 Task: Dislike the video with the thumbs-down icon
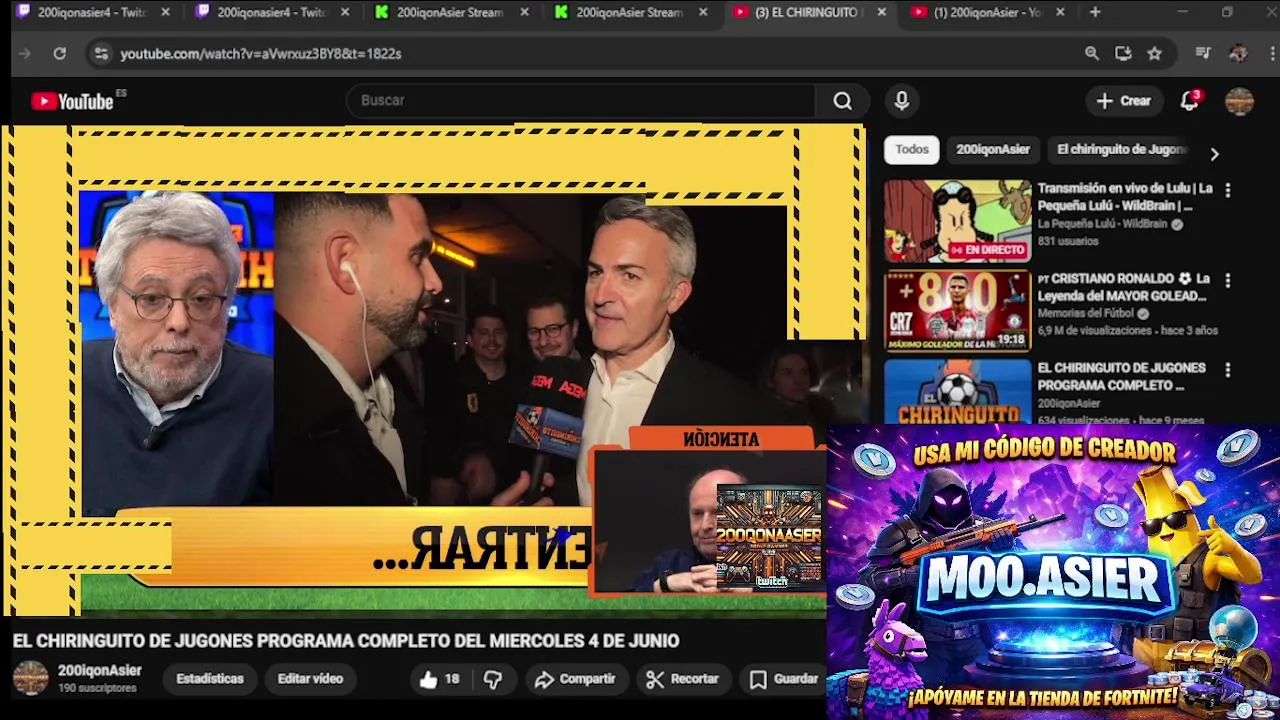[x=493, y=679]
